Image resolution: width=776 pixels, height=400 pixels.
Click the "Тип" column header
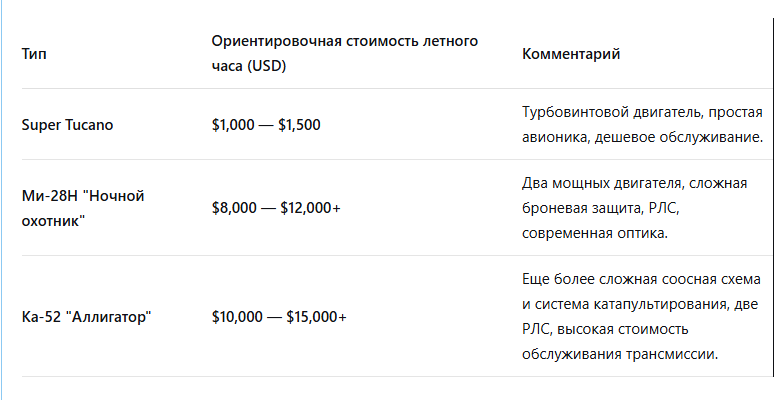[x=32, y=54]
